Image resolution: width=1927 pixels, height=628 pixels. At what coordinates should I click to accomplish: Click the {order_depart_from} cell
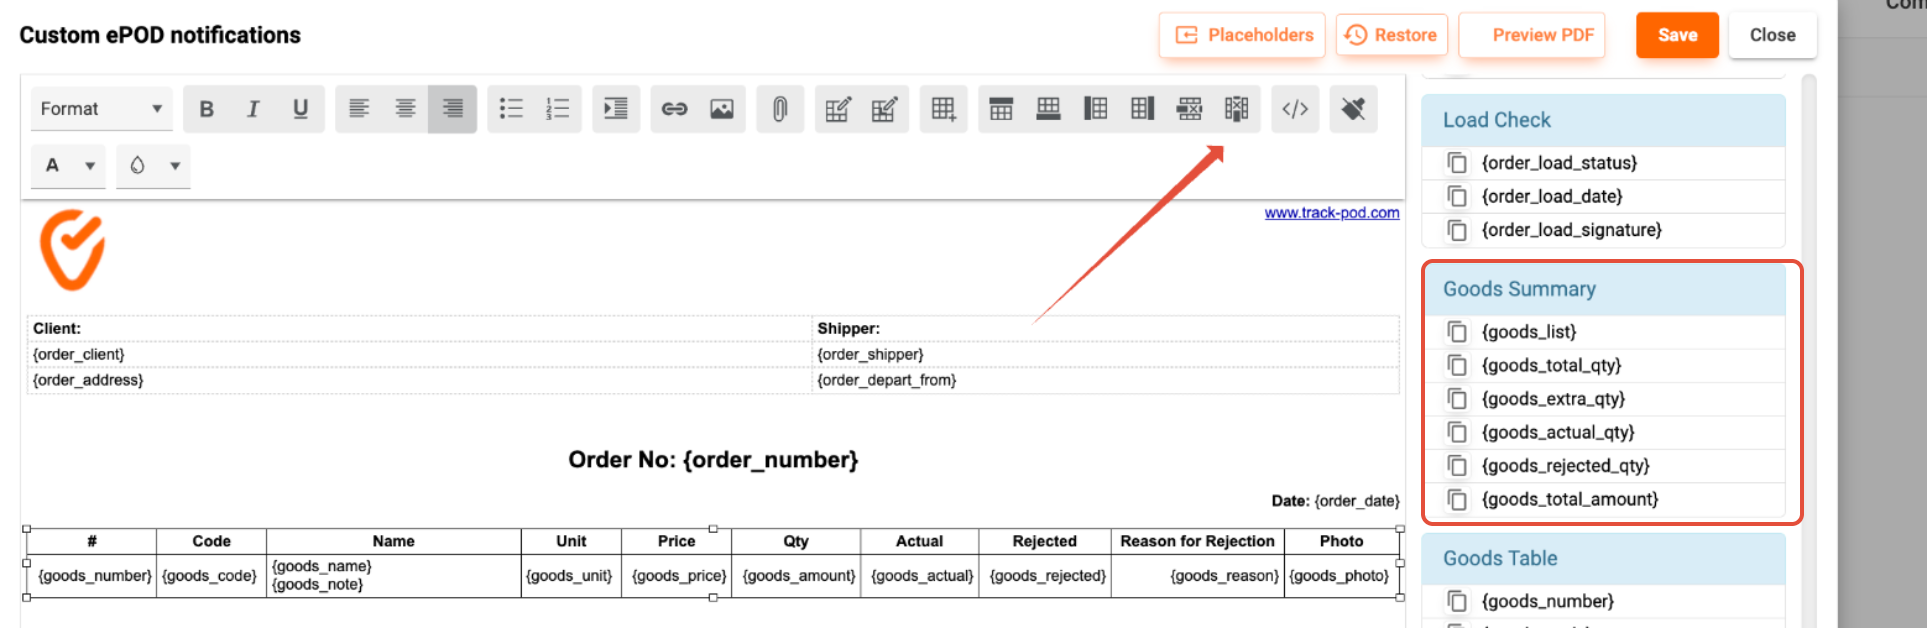pos(1105,380)
